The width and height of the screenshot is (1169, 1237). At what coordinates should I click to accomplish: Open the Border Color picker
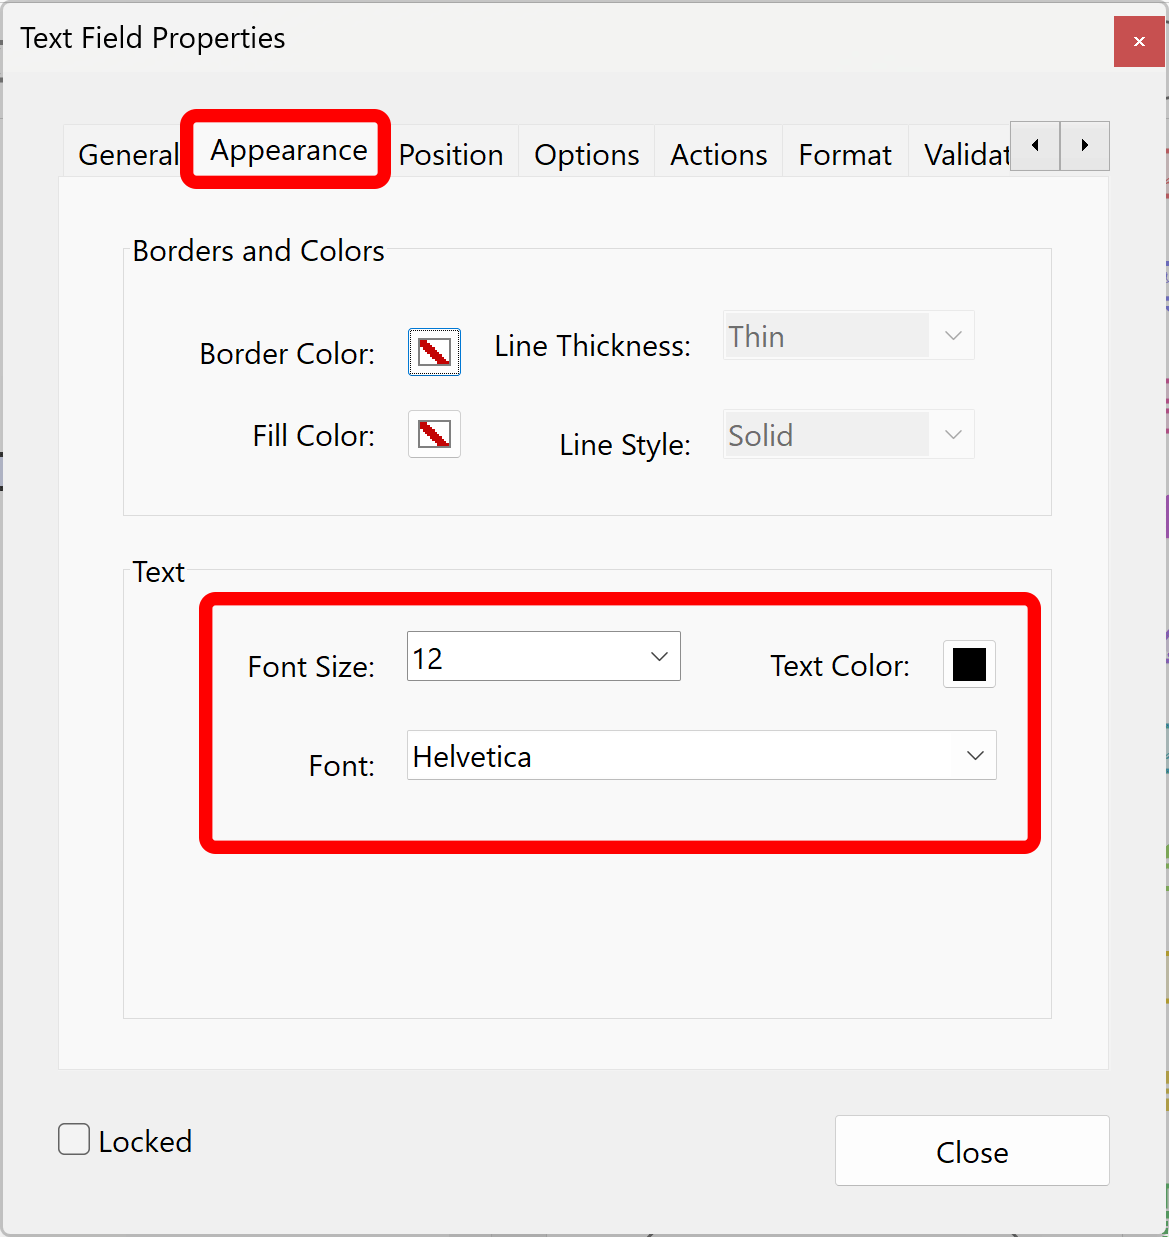433,352
